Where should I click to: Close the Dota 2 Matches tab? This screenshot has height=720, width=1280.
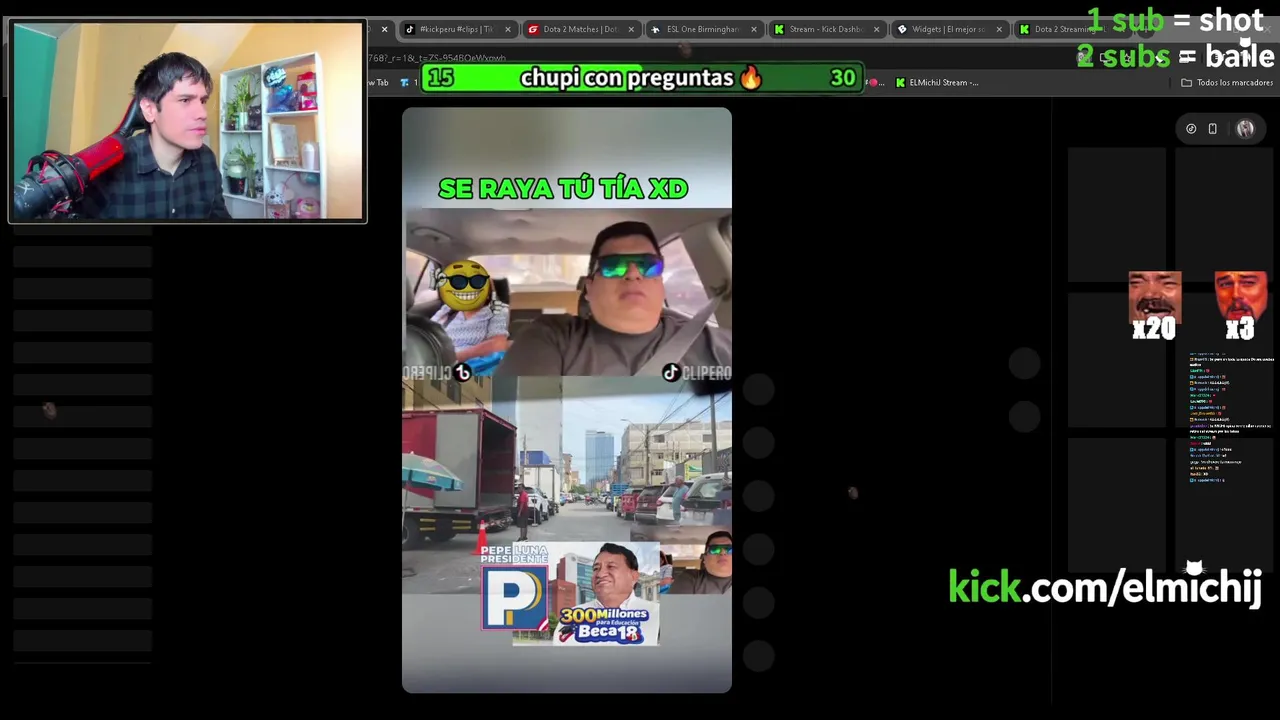[630, 29]
